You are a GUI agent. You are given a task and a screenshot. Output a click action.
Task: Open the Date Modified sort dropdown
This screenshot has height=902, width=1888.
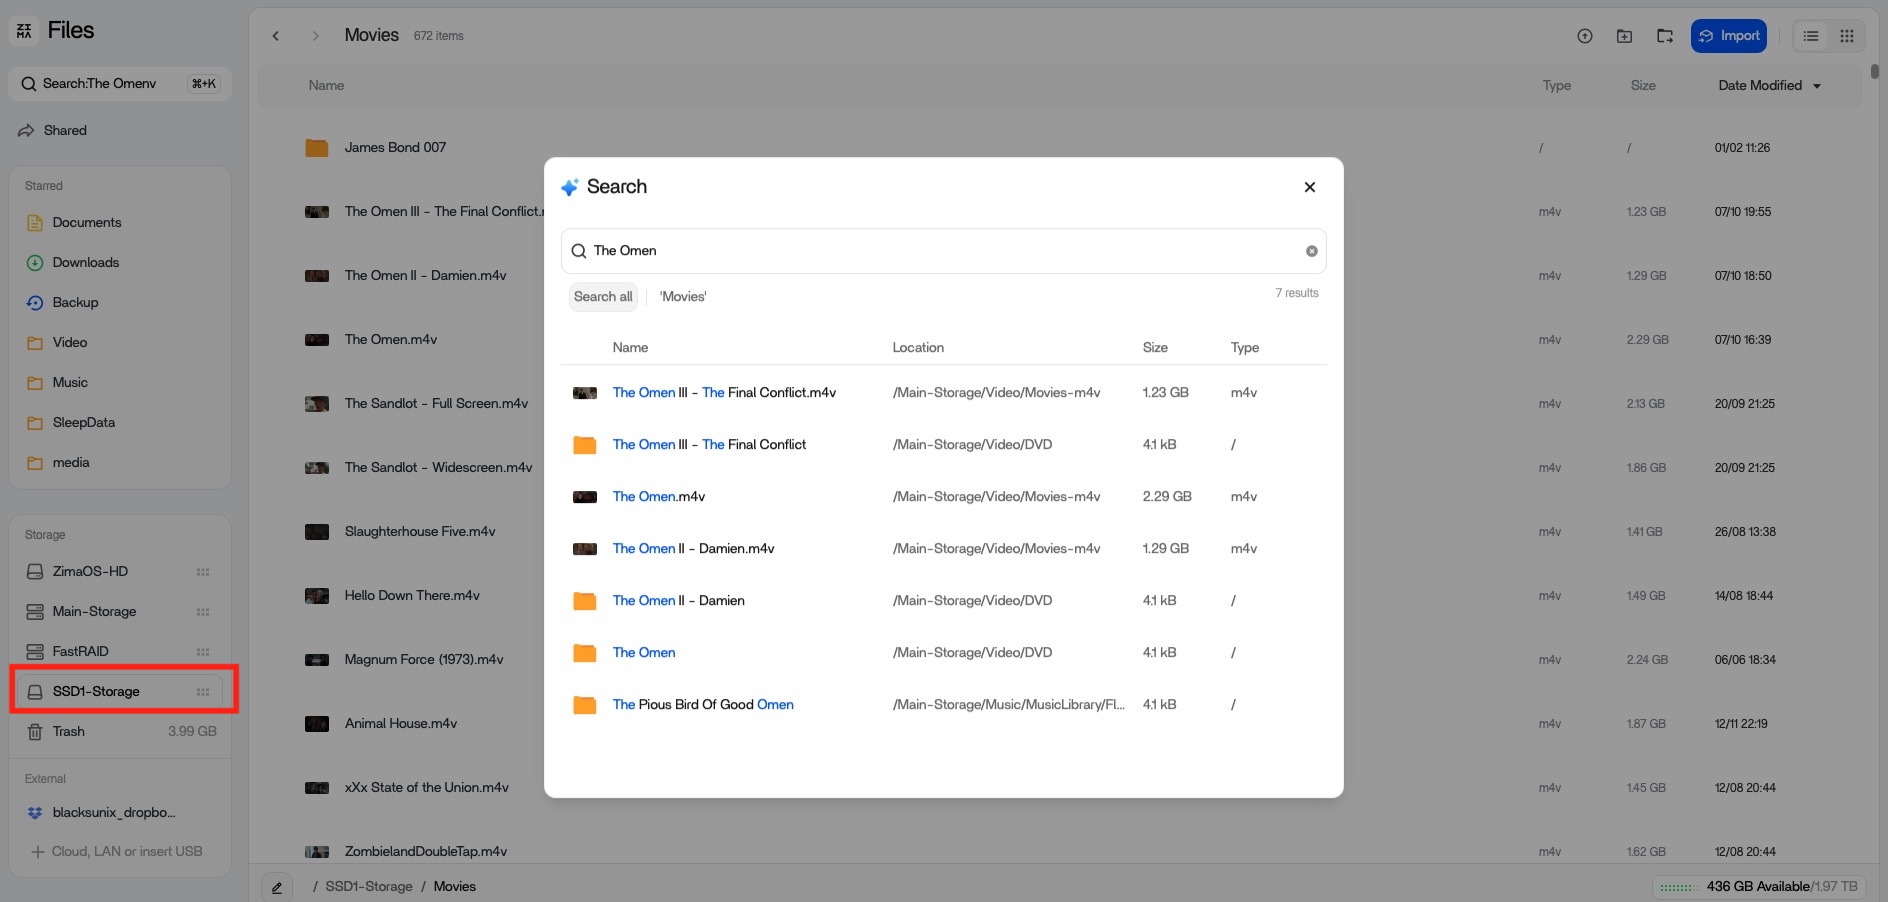point(1768,86)
